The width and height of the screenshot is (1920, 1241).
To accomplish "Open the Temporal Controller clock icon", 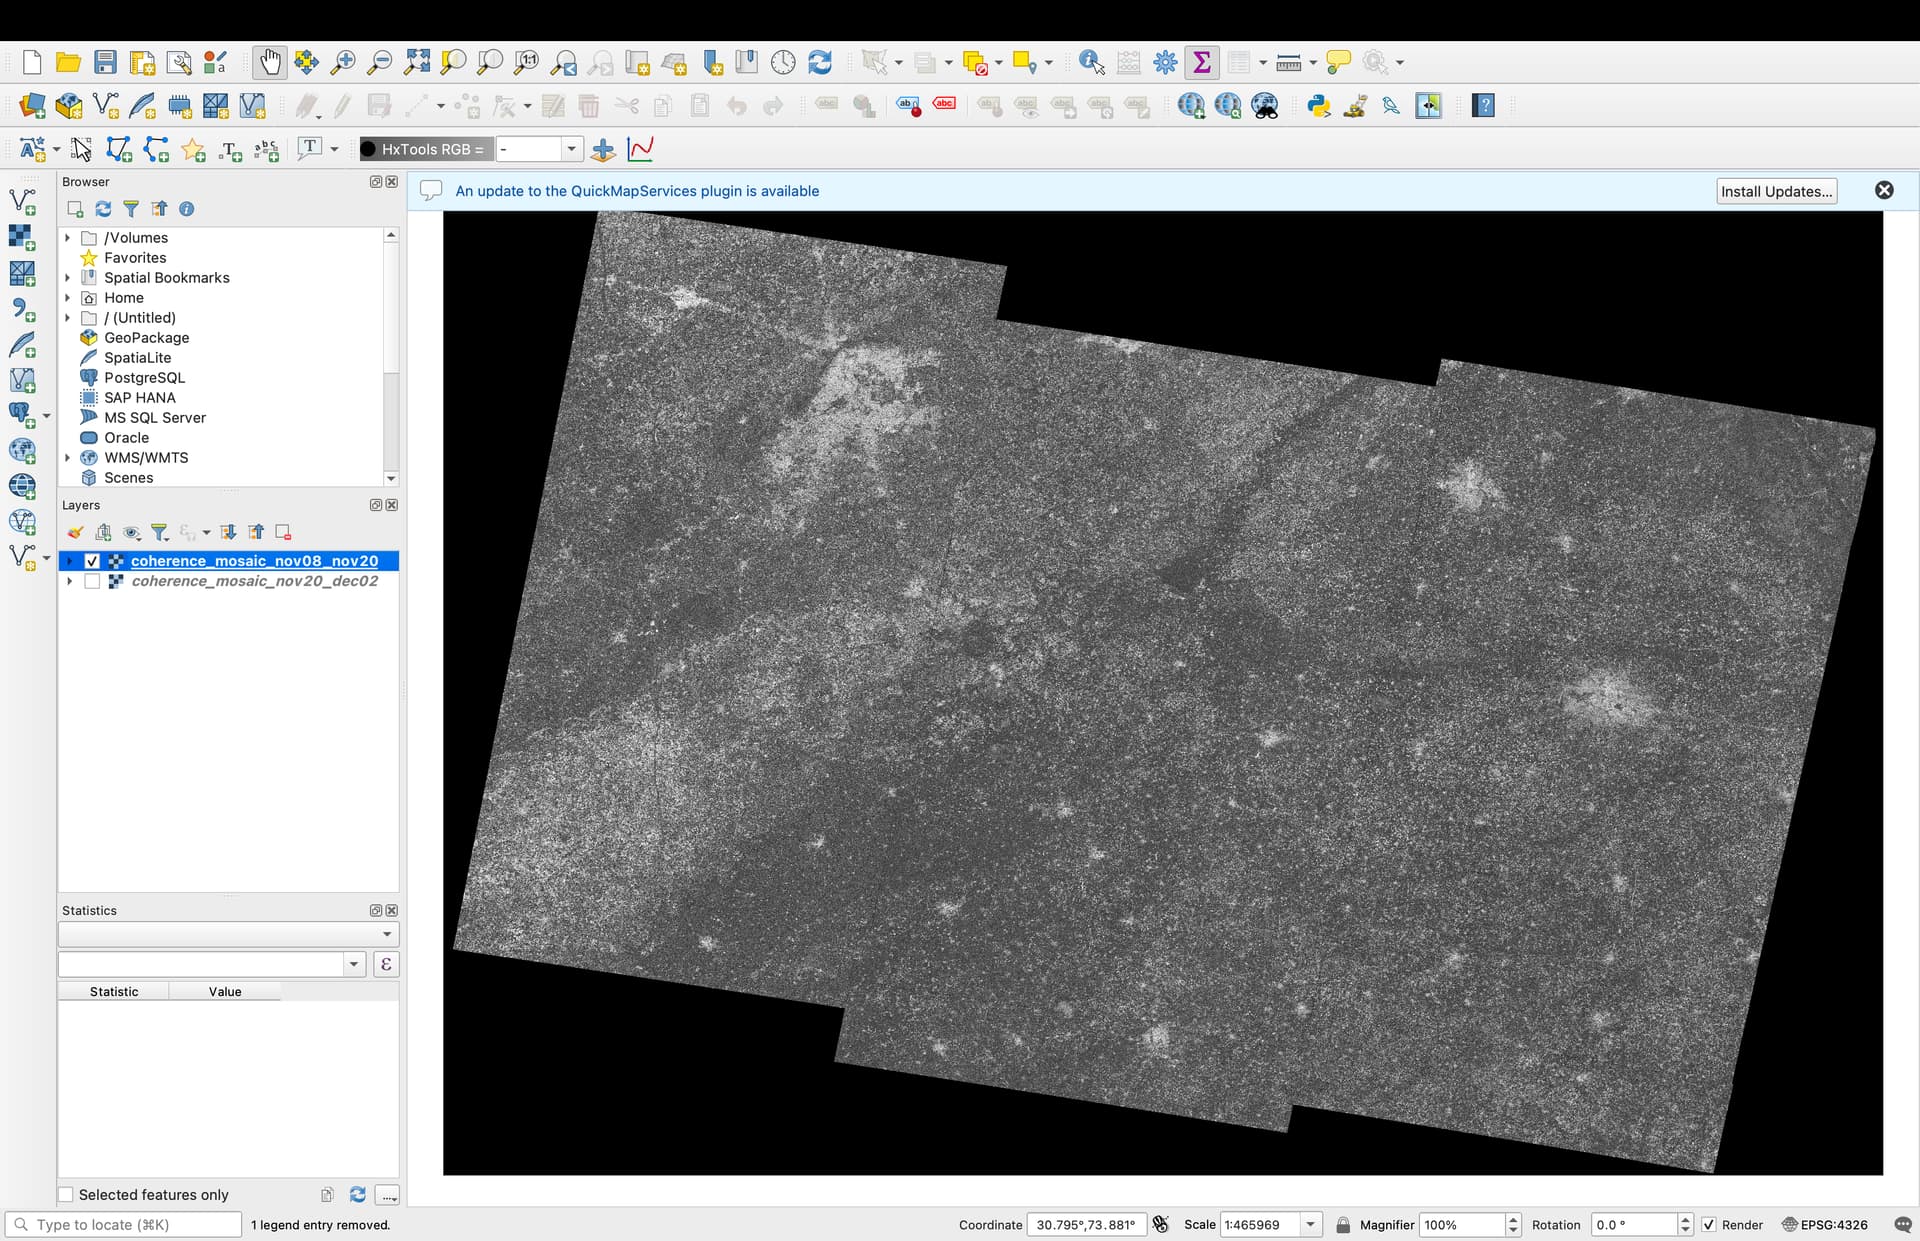I will 783,62.
